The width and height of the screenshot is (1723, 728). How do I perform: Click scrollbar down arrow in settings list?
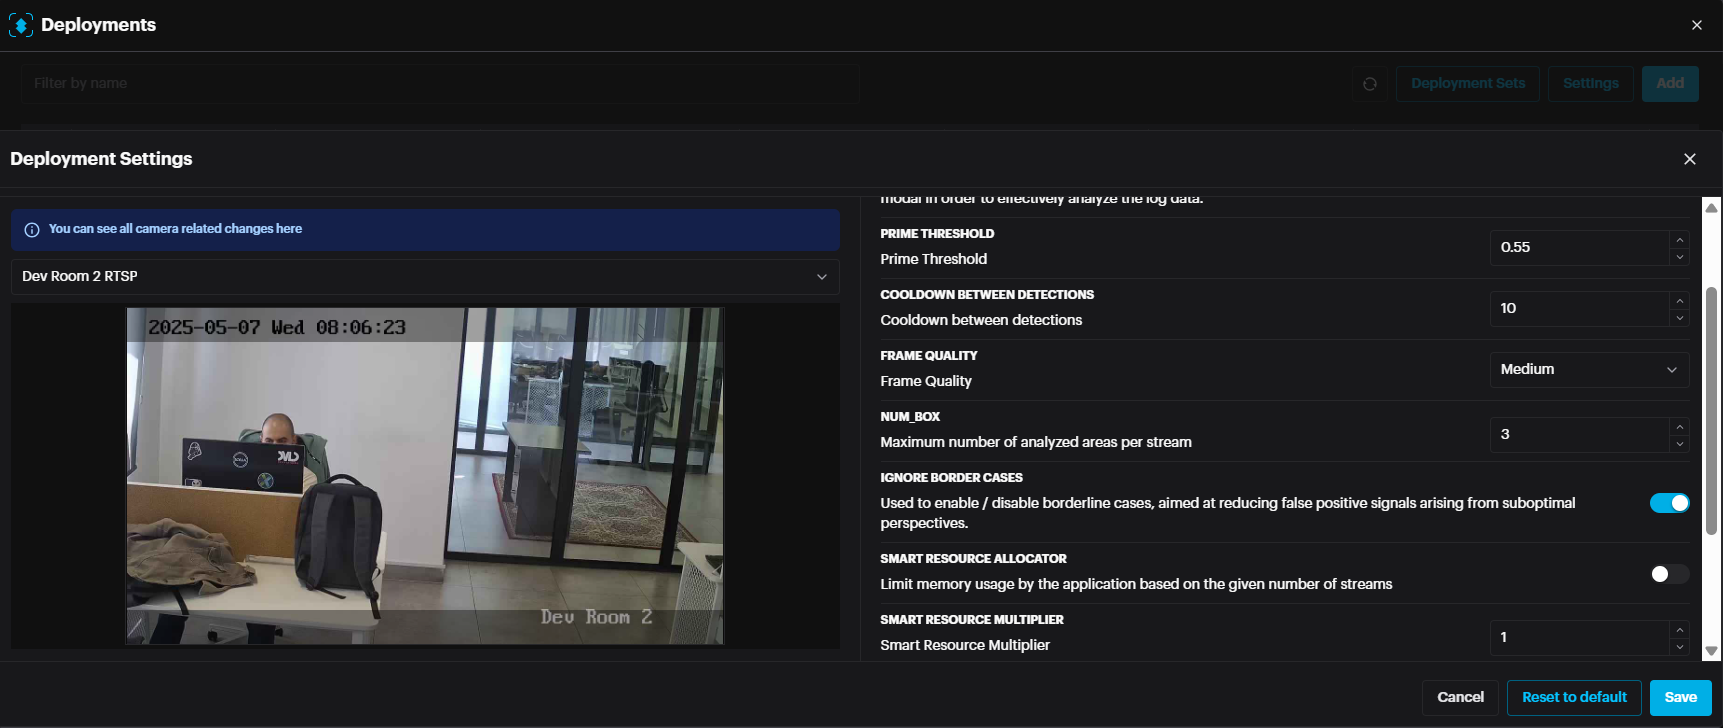(1711, 651)
